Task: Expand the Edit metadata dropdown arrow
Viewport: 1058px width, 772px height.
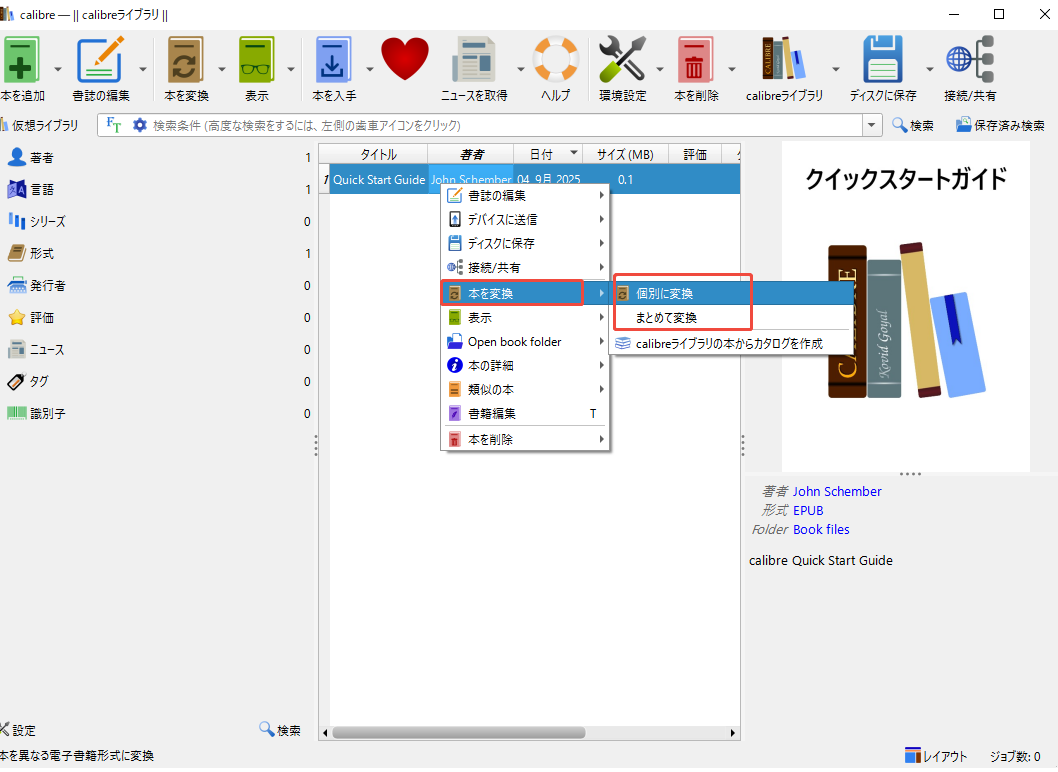Action: tap(142, 69)
